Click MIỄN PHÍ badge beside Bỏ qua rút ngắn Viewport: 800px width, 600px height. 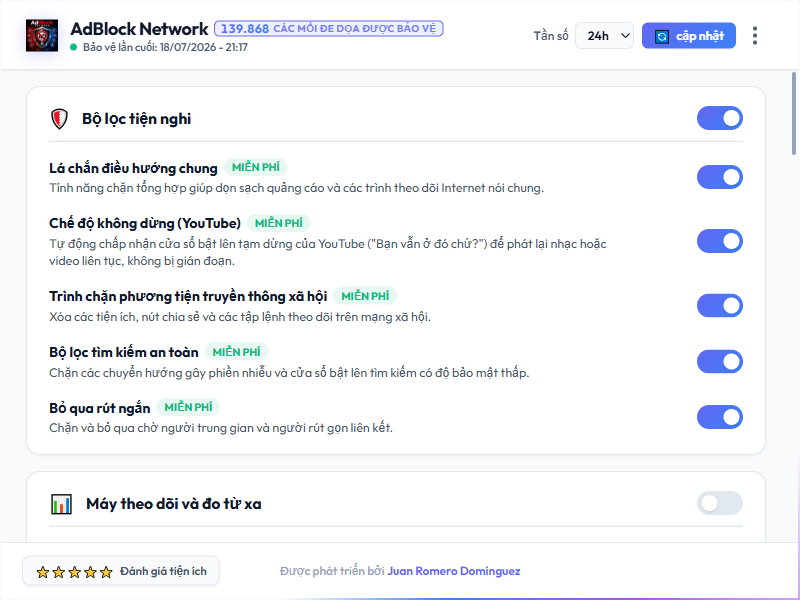(x=188, y=407)
